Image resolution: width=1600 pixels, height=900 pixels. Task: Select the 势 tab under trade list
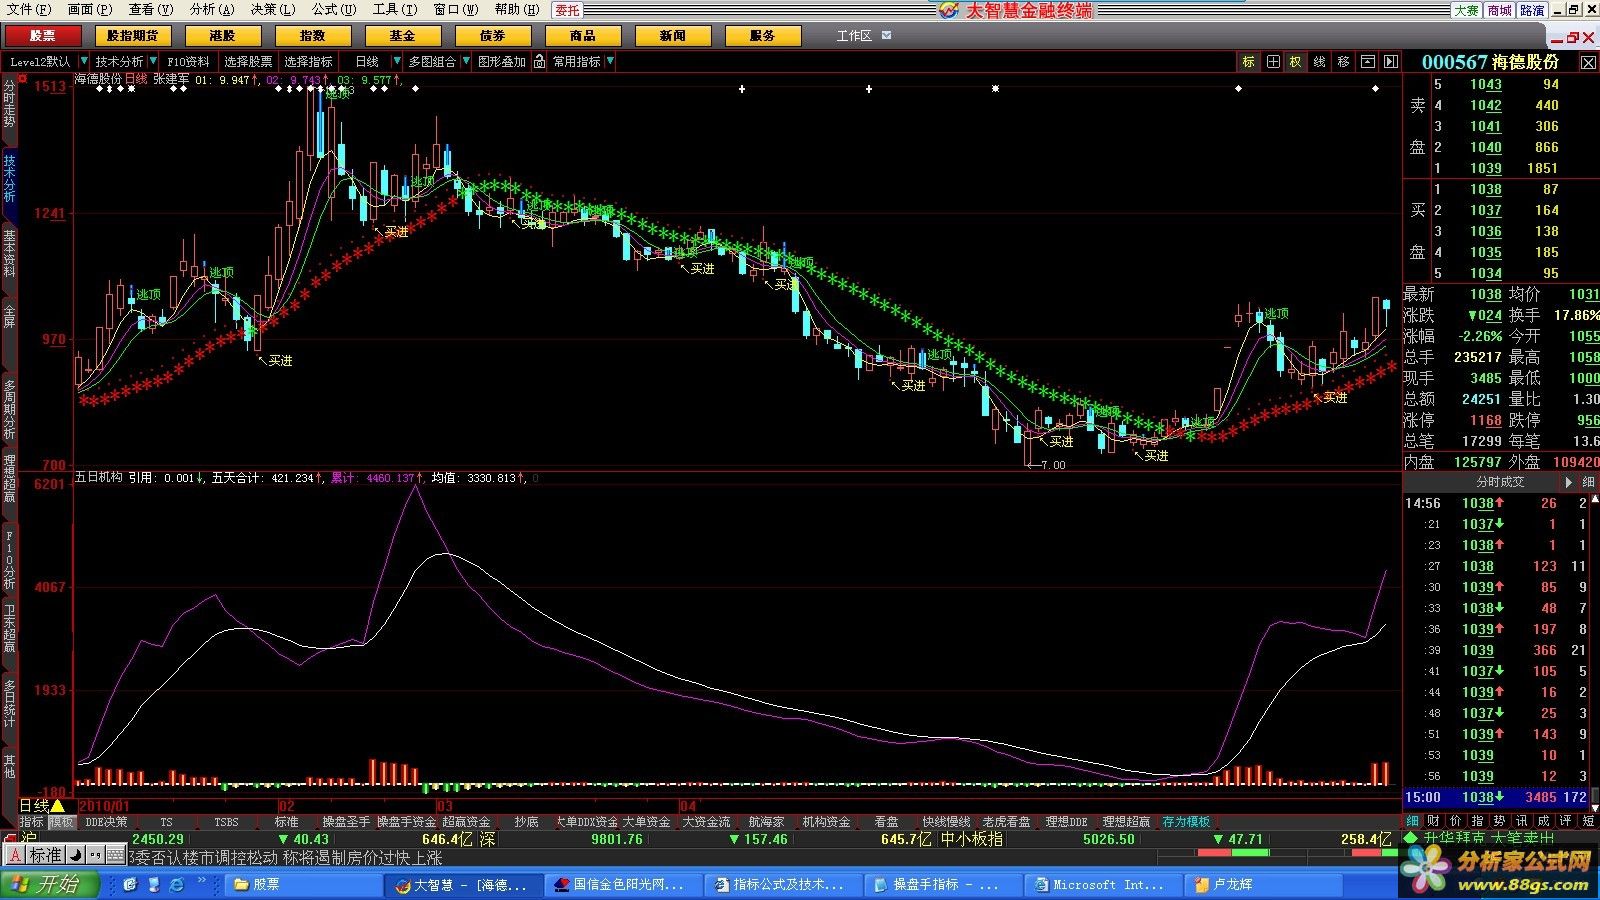coord(1499,822)
